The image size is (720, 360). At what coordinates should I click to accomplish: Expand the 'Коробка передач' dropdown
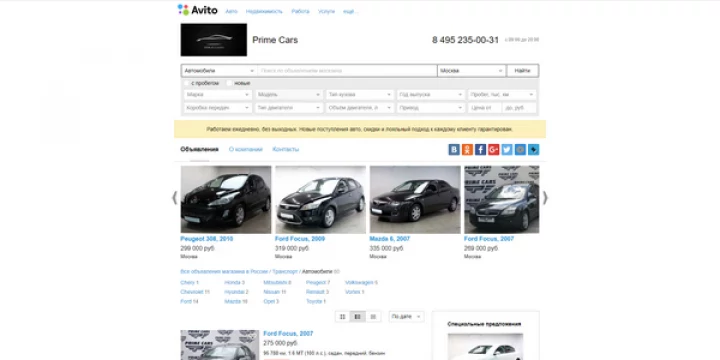[218, 108]
